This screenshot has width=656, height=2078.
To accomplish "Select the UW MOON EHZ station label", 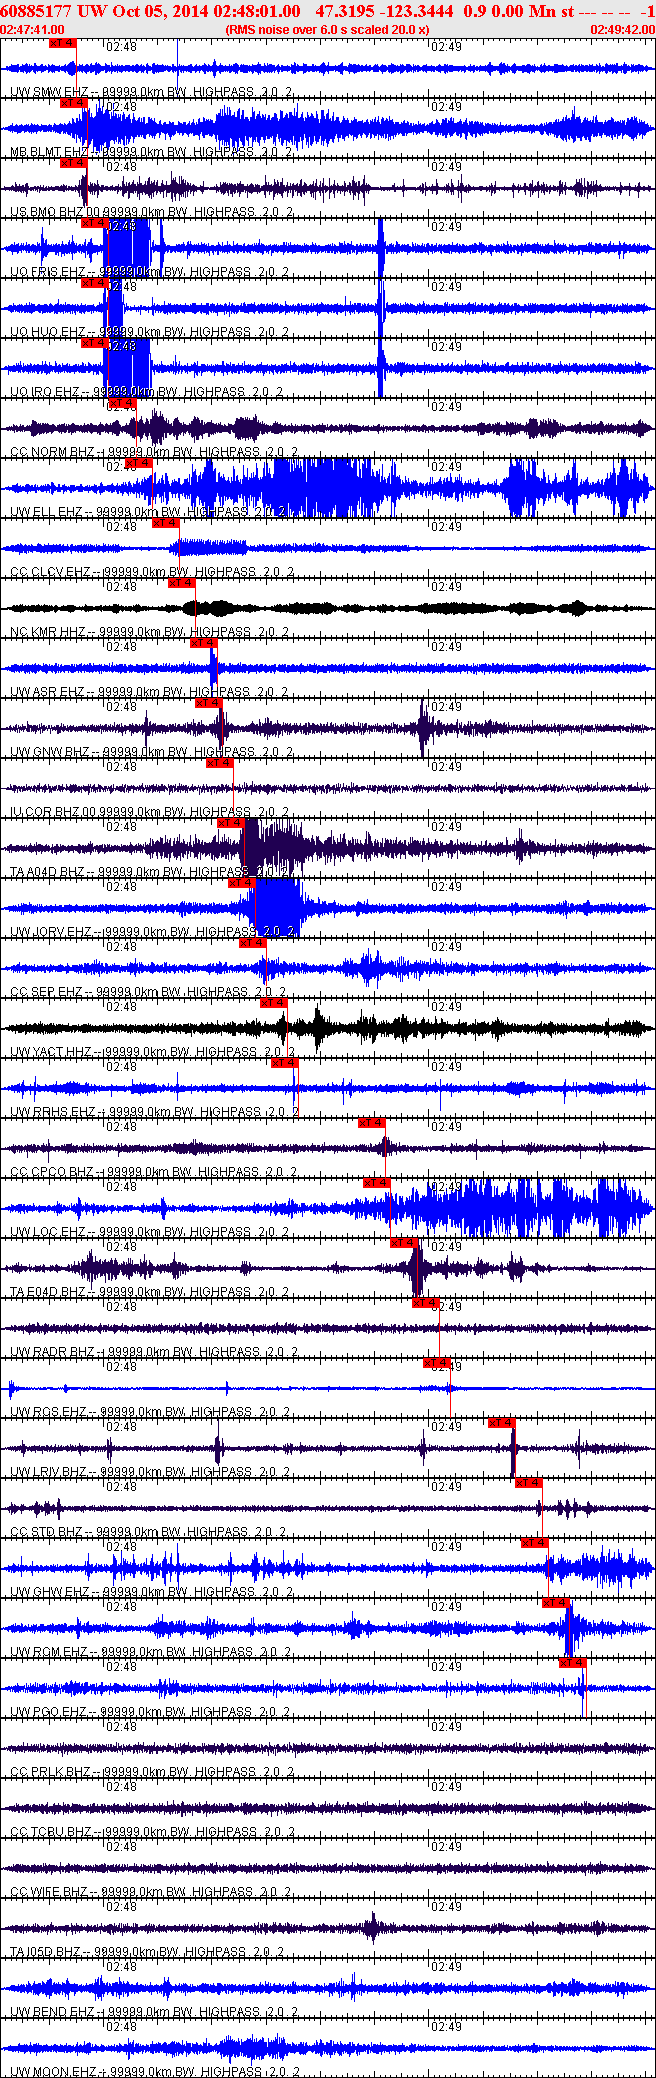I will coord(154,2072).
